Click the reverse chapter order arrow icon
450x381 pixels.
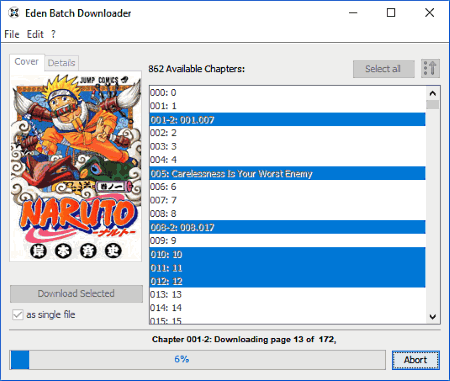pos(430,69)
